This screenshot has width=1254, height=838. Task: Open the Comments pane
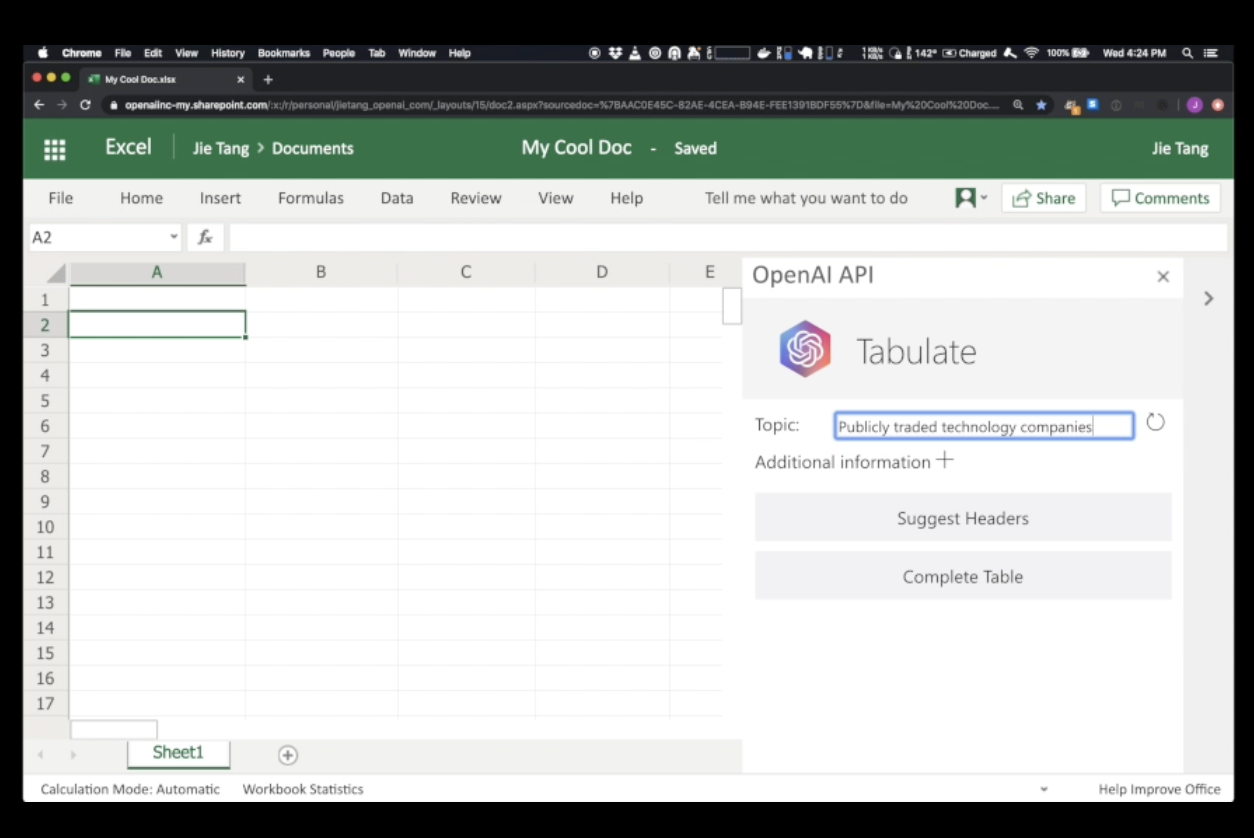tap(1160, 198)
